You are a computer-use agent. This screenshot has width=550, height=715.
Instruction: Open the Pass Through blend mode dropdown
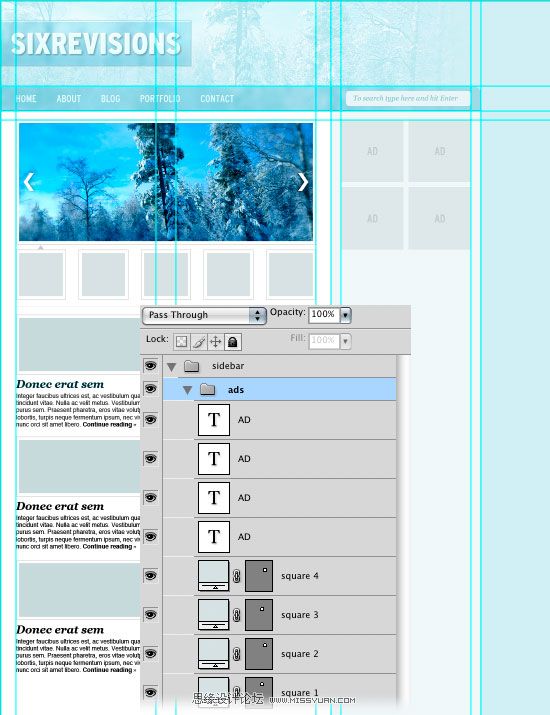[204, 315]
